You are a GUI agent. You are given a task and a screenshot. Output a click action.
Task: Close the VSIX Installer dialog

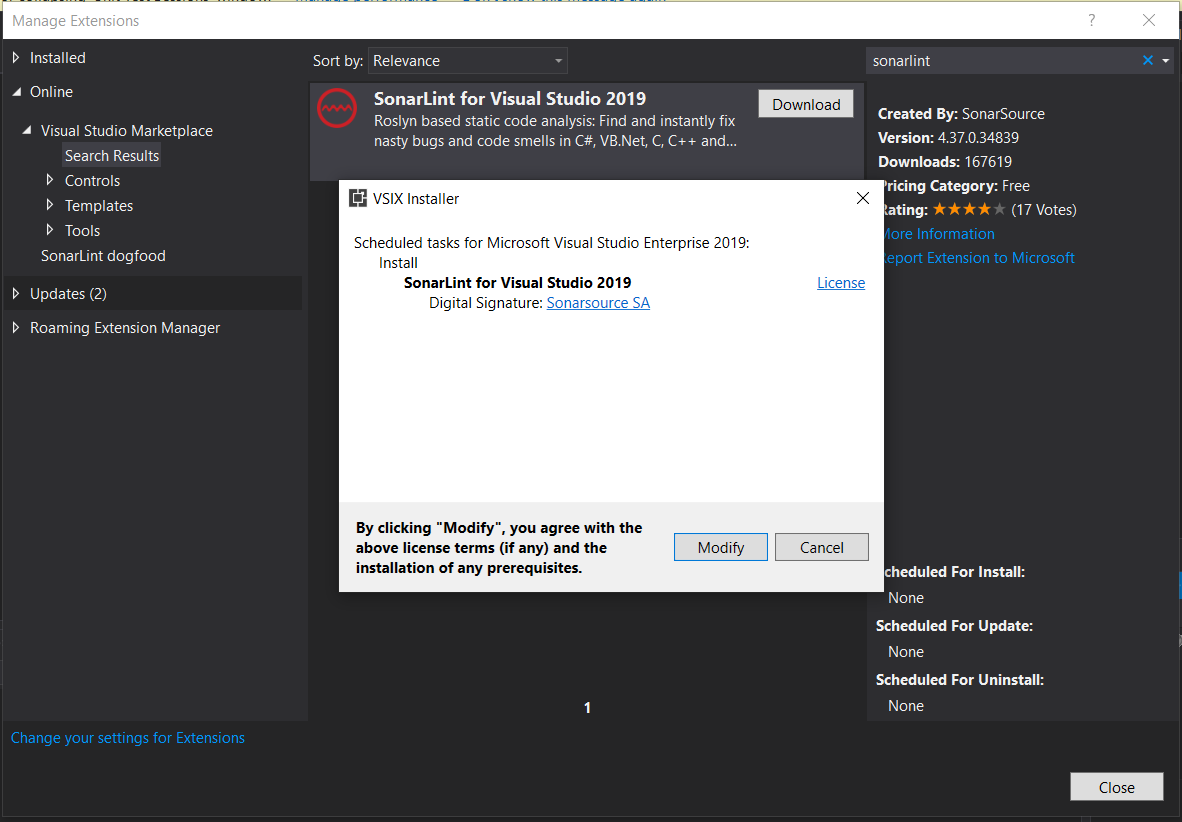[863, 198]
